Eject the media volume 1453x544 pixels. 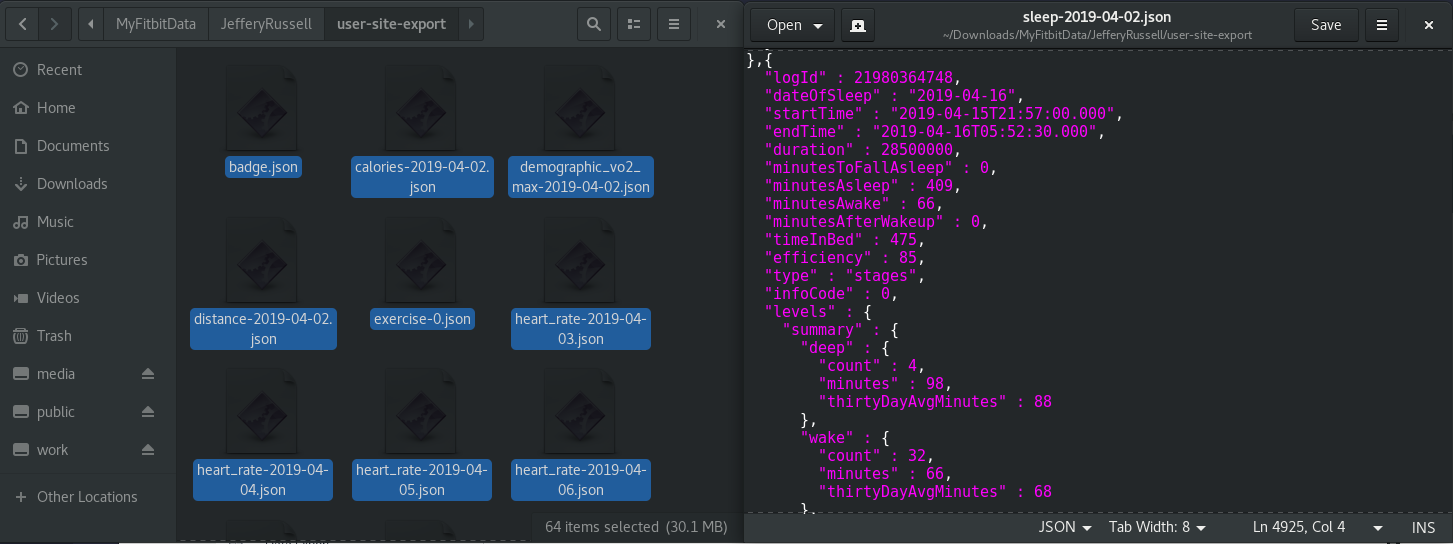click(148, 374)
